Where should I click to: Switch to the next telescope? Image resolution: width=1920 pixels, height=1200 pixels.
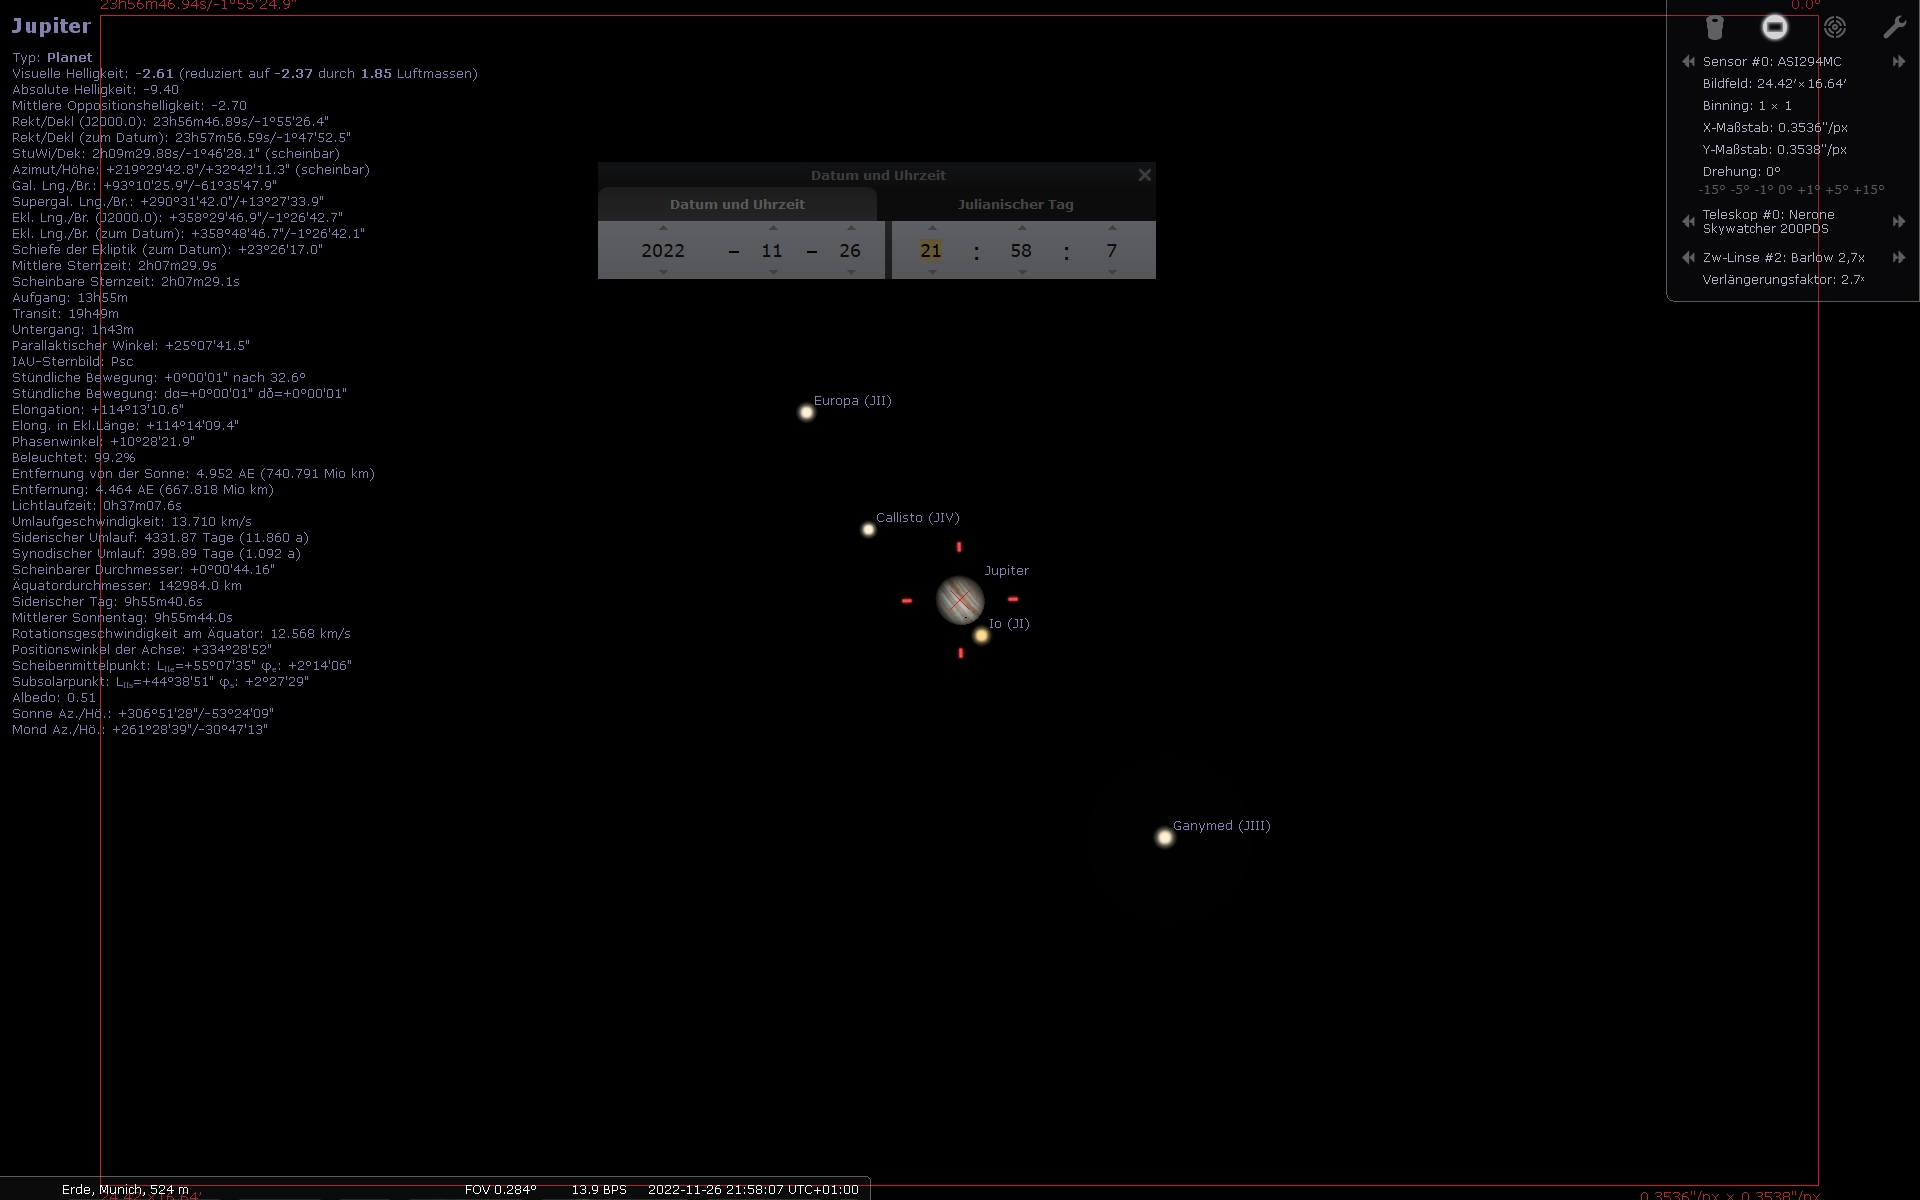(1898, 221)
